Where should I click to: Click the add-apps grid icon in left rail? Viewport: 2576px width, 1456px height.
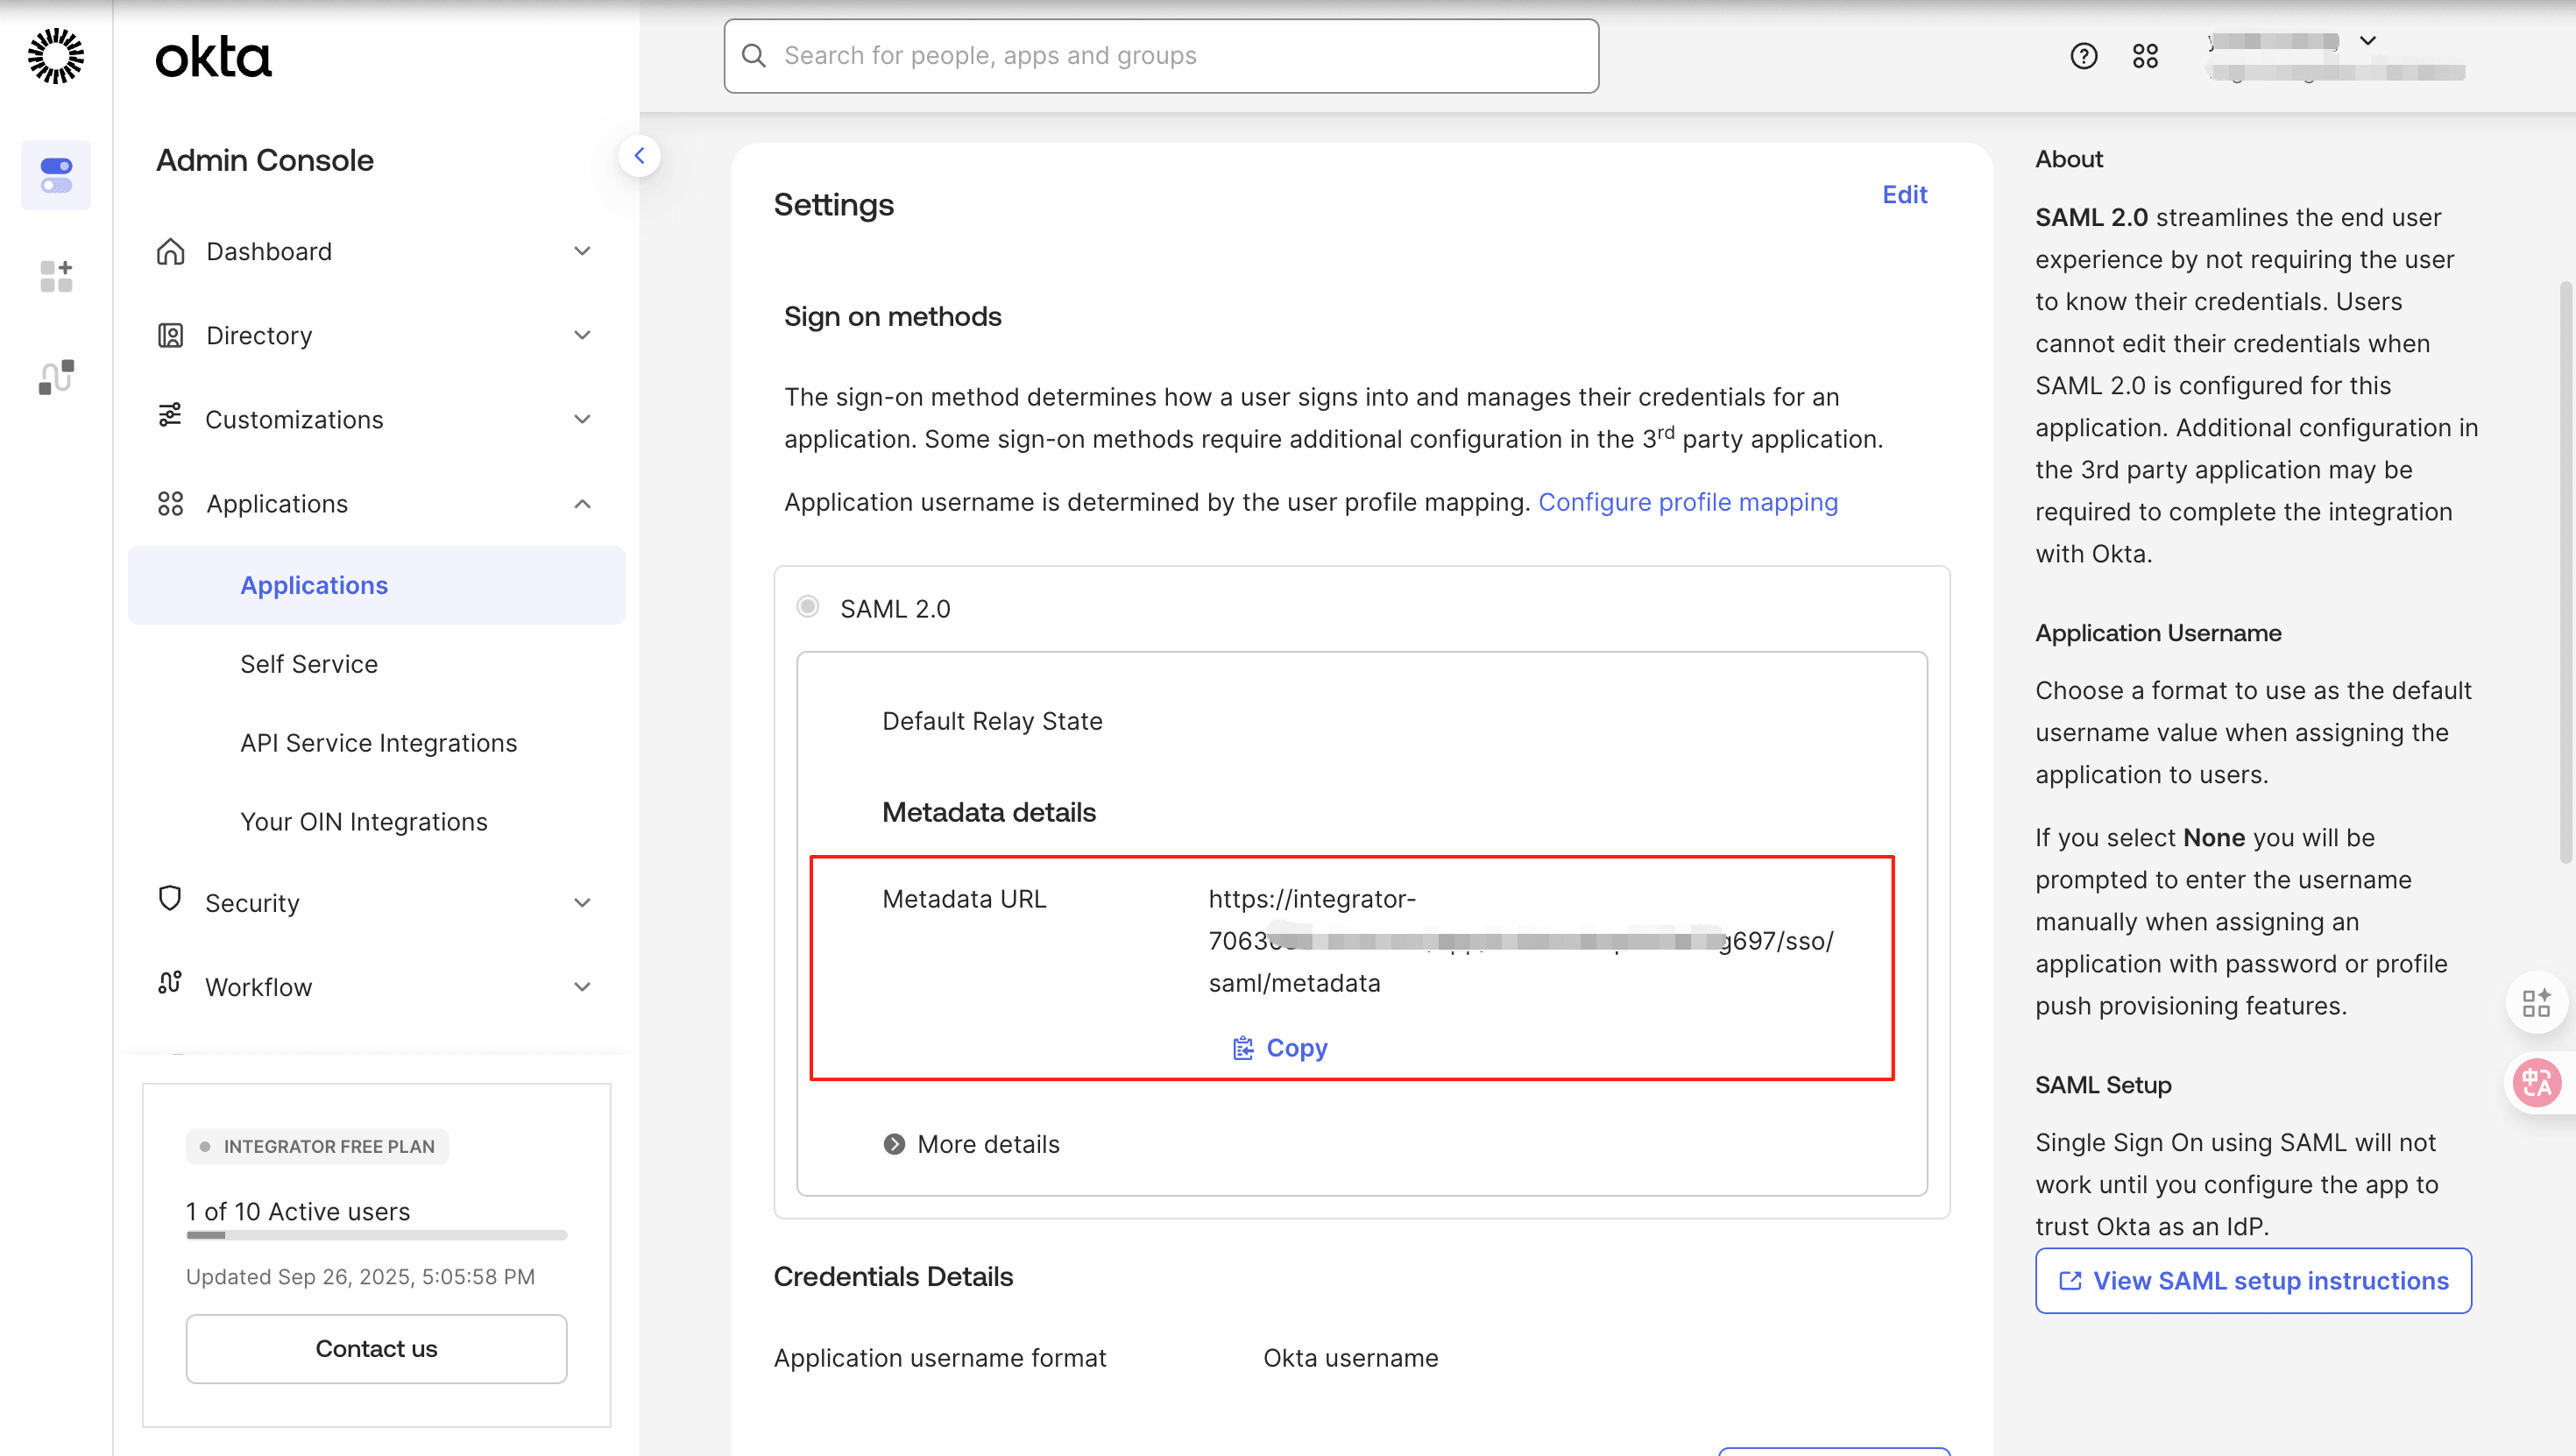pyautogui.click(x=56, y=276)
